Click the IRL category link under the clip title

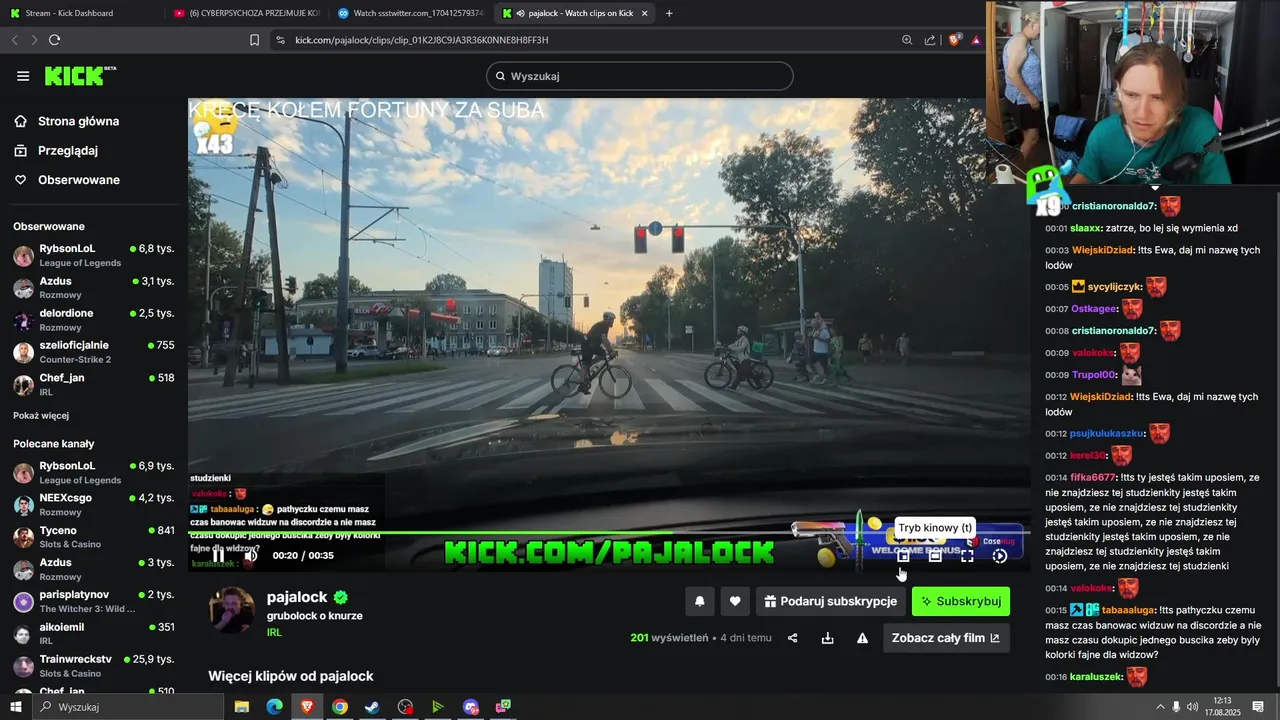(274, 633)
